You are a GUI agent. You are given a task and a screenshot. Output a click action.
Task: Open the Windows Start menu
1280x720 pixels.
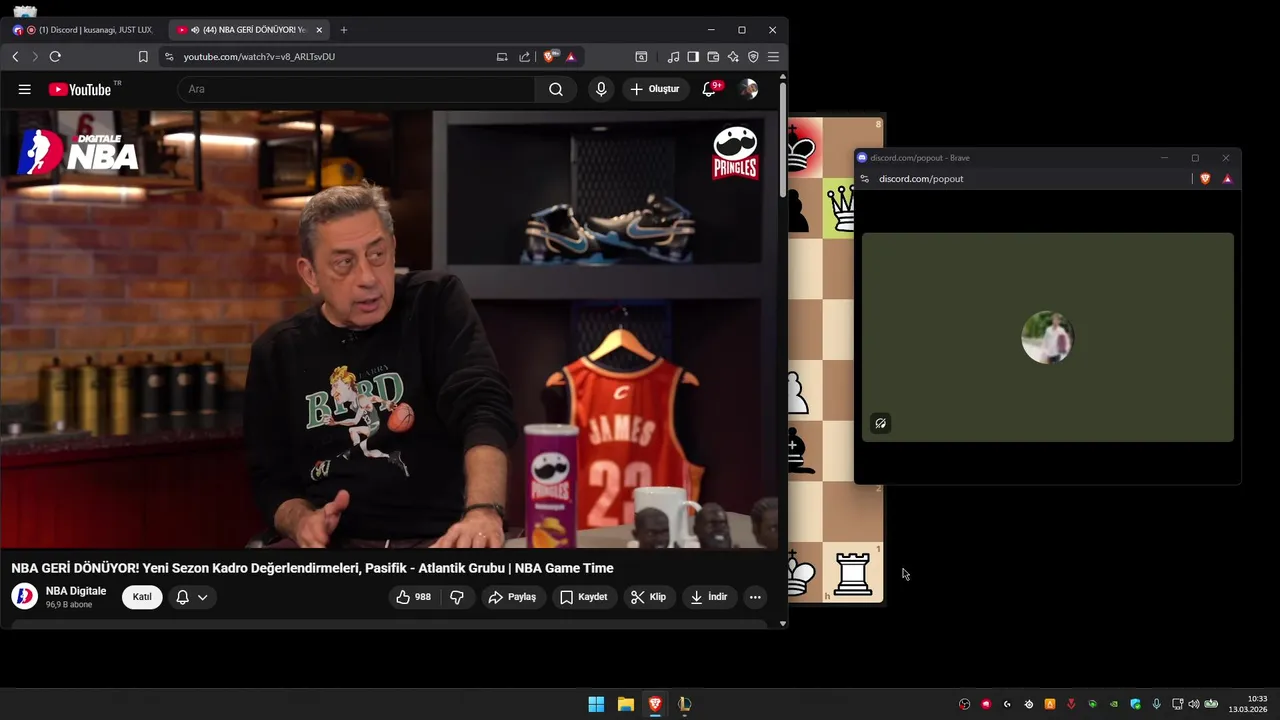click(596, 704)
